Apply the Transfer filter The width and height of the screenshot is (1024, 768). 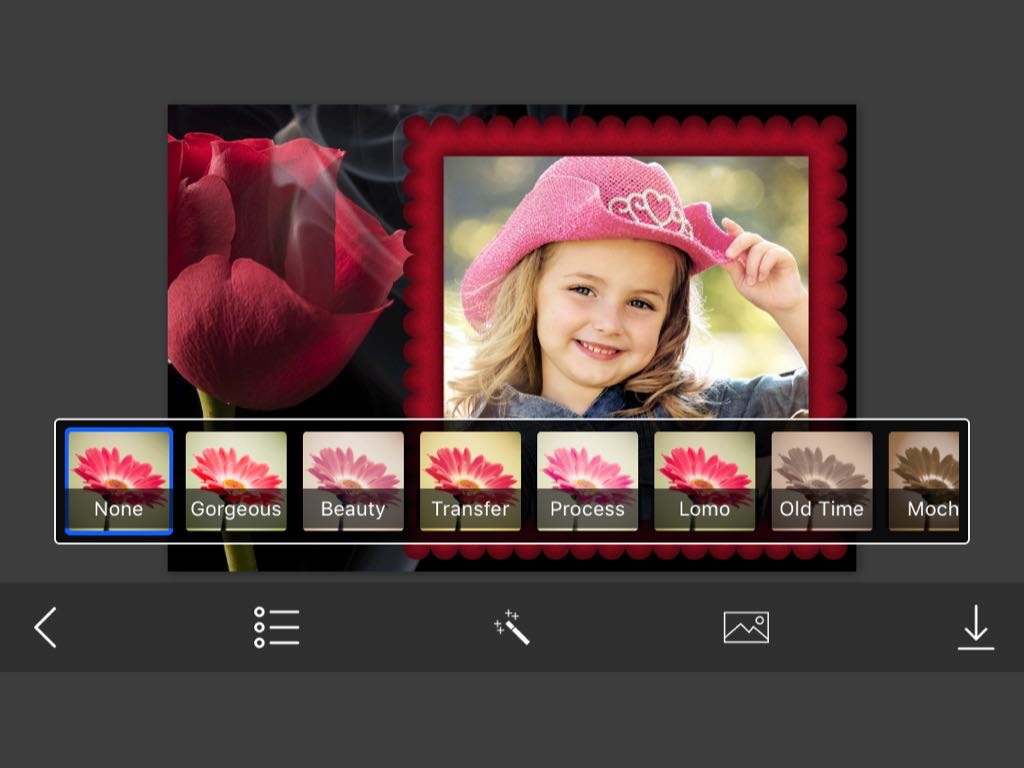click(x=470, y=481)
